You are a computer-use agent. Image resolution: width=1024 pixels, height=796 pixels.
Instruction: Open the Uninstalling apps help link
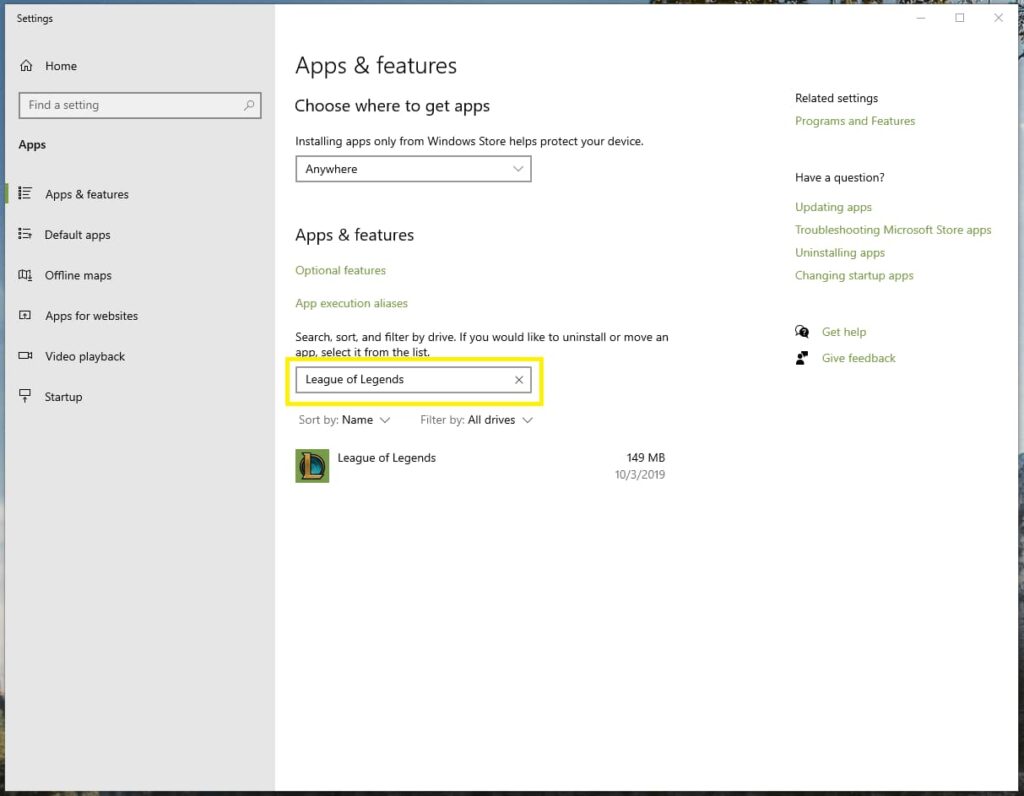(840, 253)
